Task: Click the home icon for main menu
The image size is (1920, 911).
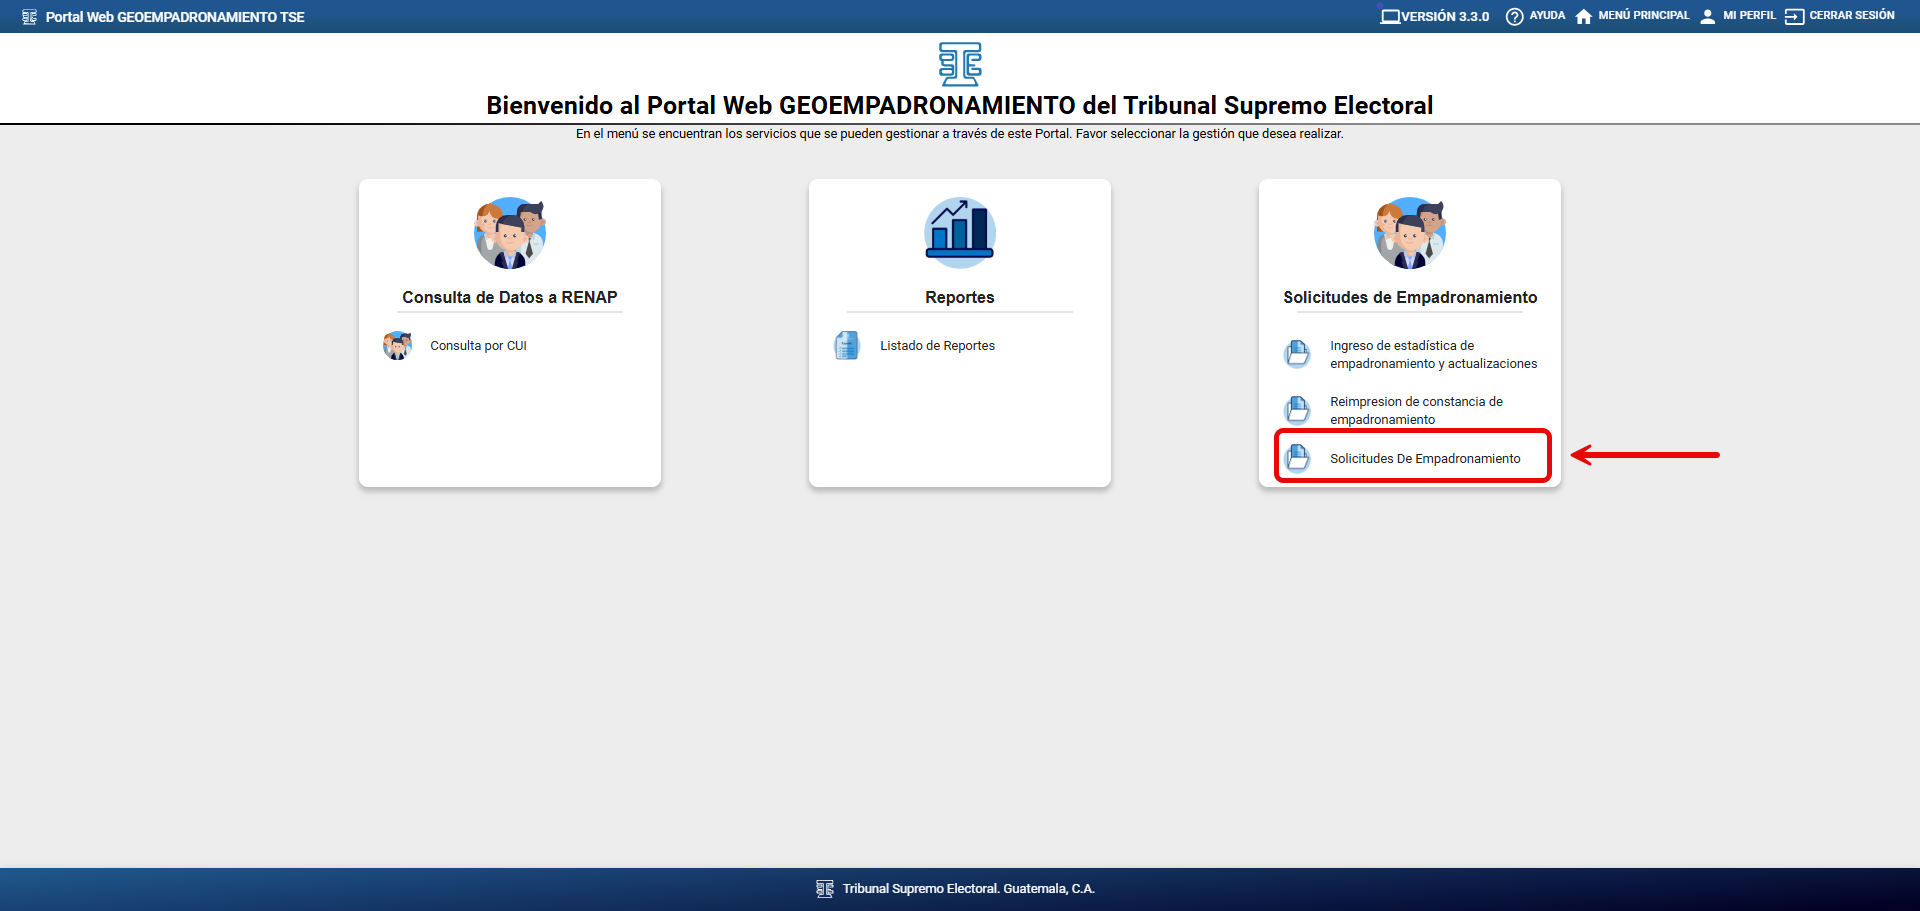Action: 1583,16
